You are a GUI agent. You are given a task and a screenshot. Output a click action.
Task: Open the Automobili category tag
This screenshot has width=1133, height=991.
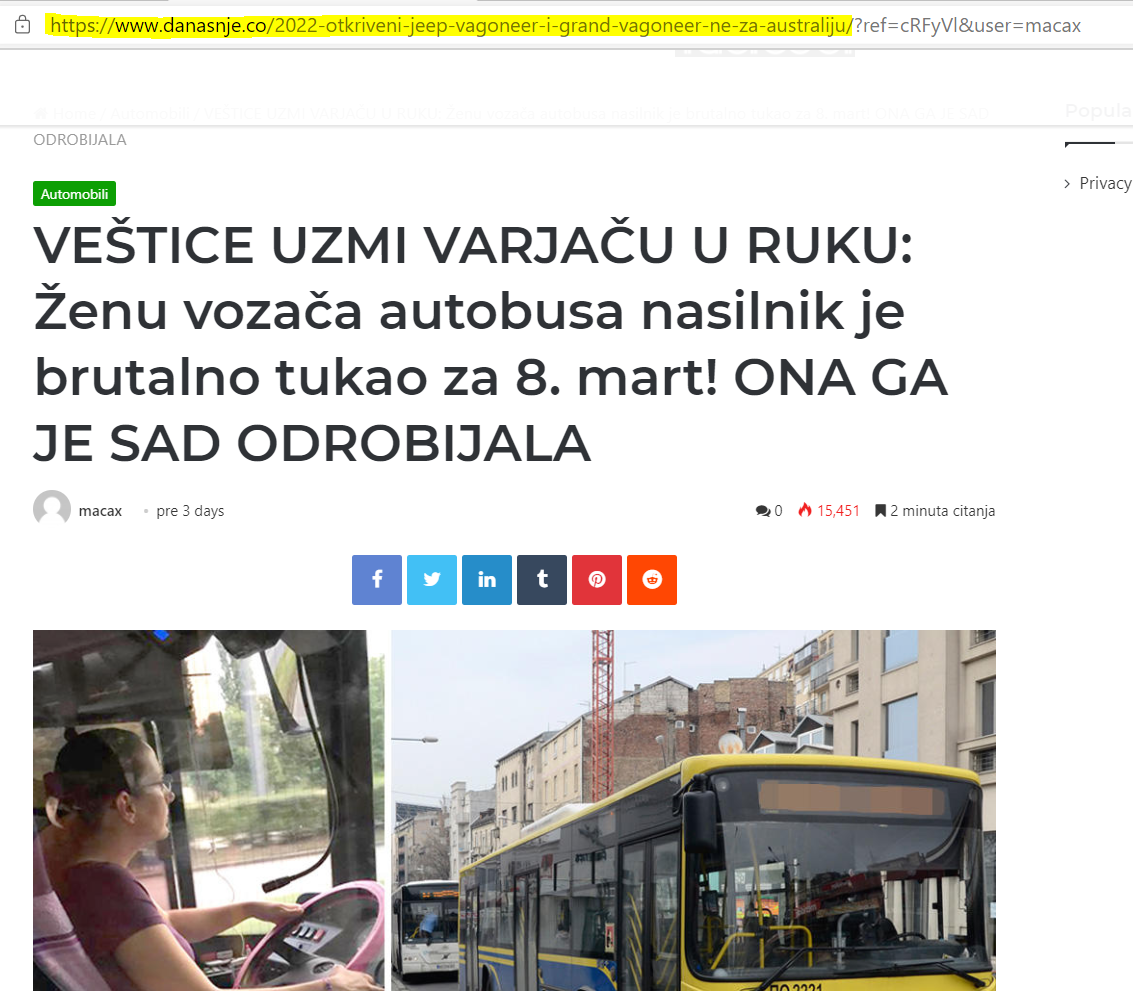[x=74, y=194]
